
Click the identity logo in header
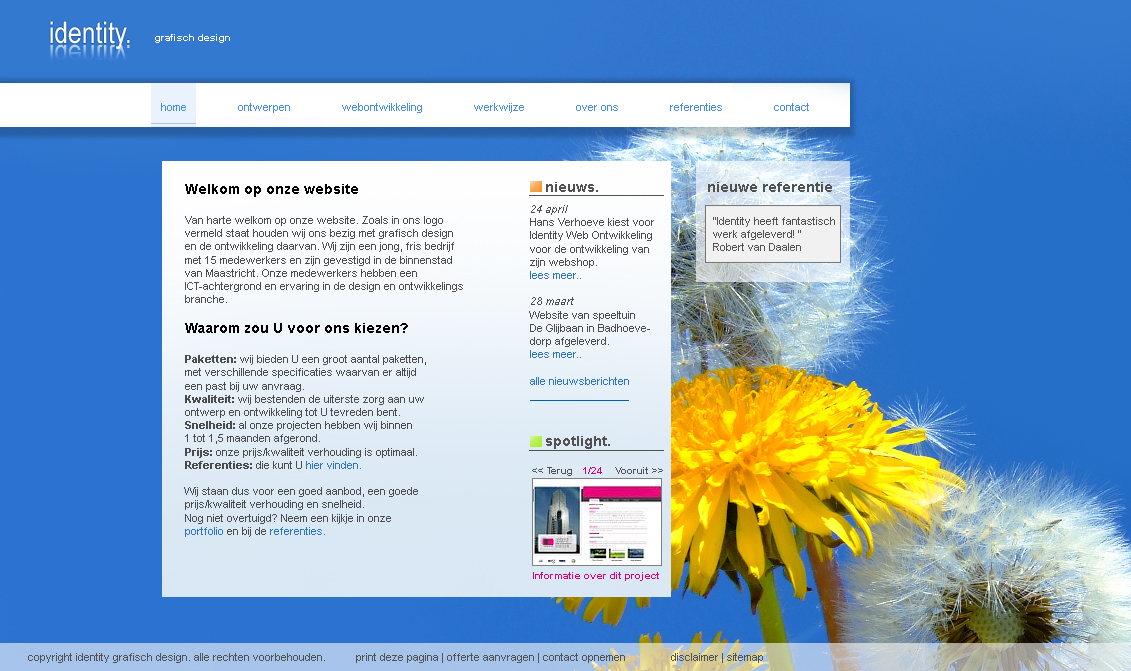tap(89, 38)
